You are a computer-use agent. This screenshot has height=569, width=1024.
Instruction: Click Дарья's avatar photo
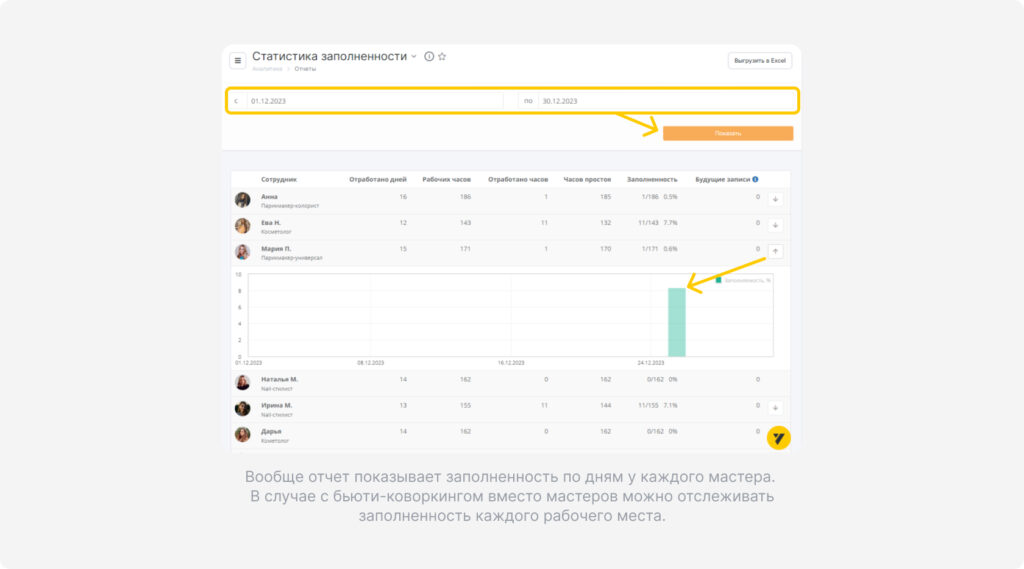[x=243, y=434]
